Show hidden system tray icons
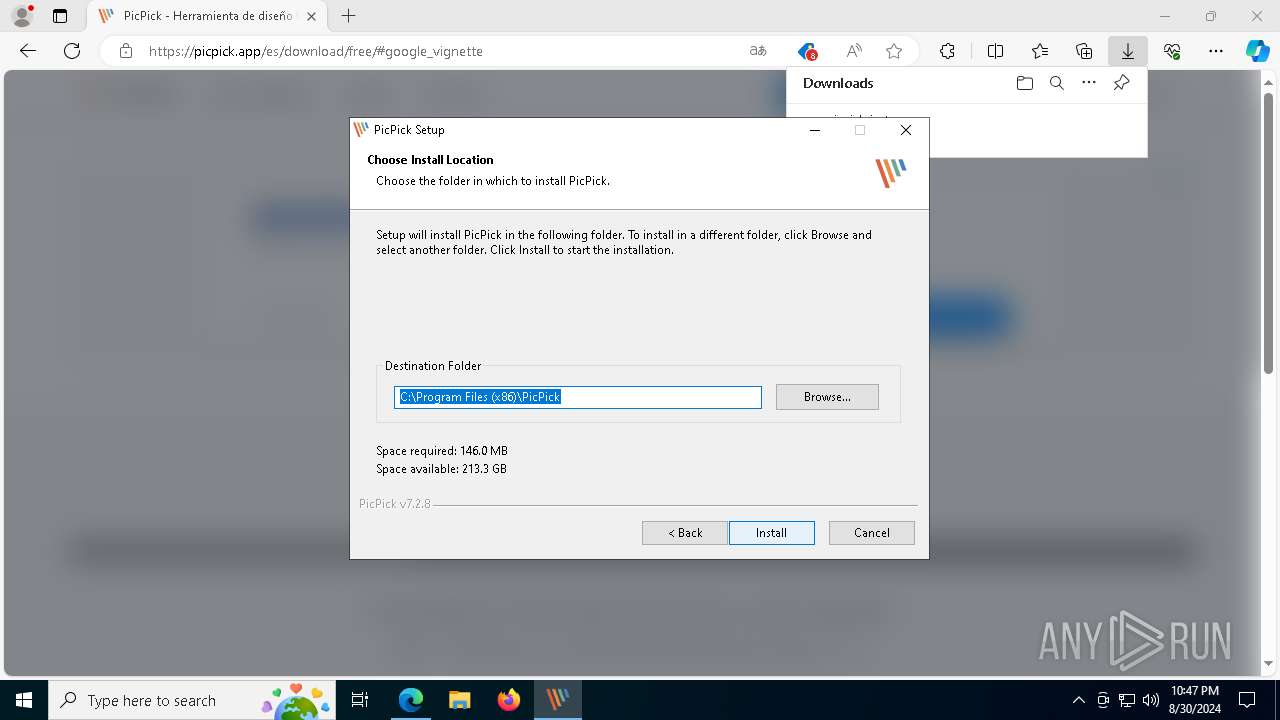The width and height of the screenshot is (1280, 720). click(x=1078, y=700)
